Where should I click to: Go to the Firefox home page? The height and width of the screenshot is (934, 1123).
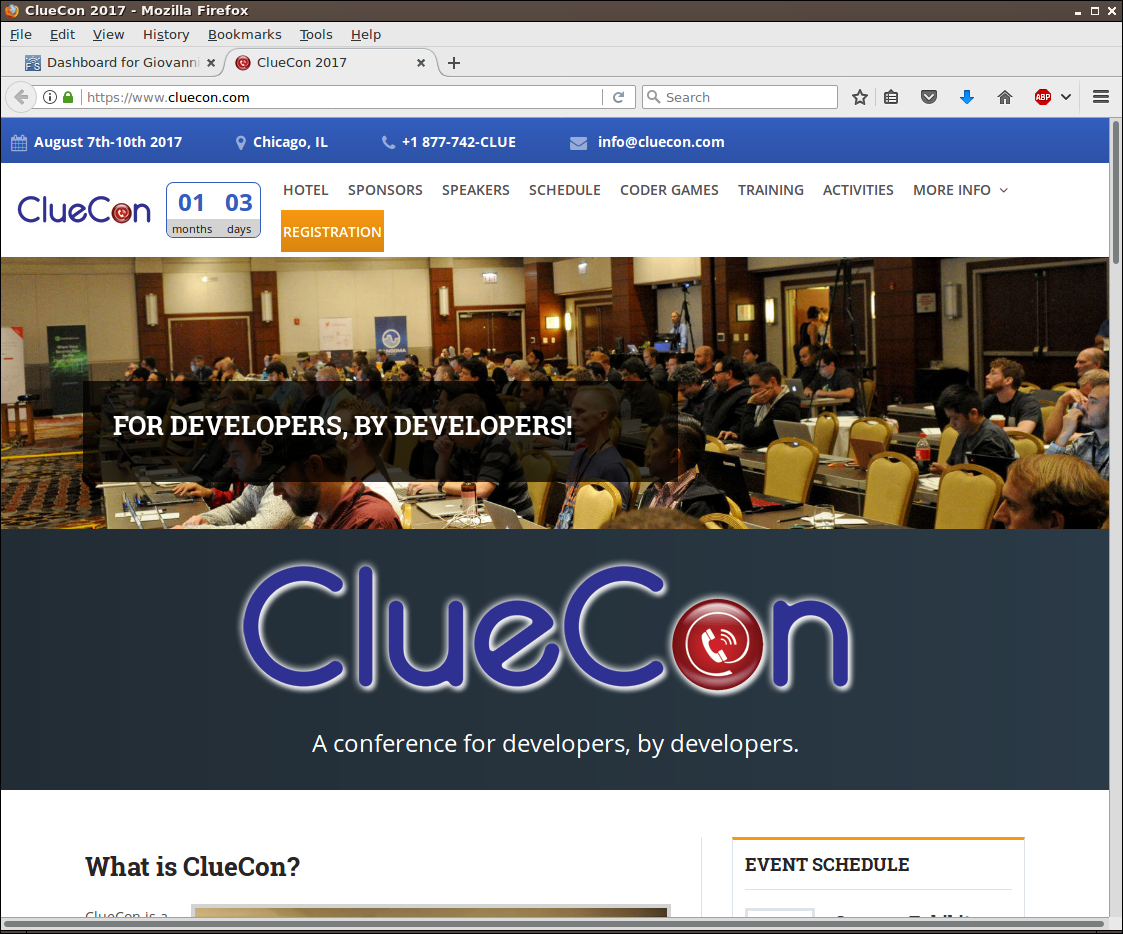(x=1005, y=97)
